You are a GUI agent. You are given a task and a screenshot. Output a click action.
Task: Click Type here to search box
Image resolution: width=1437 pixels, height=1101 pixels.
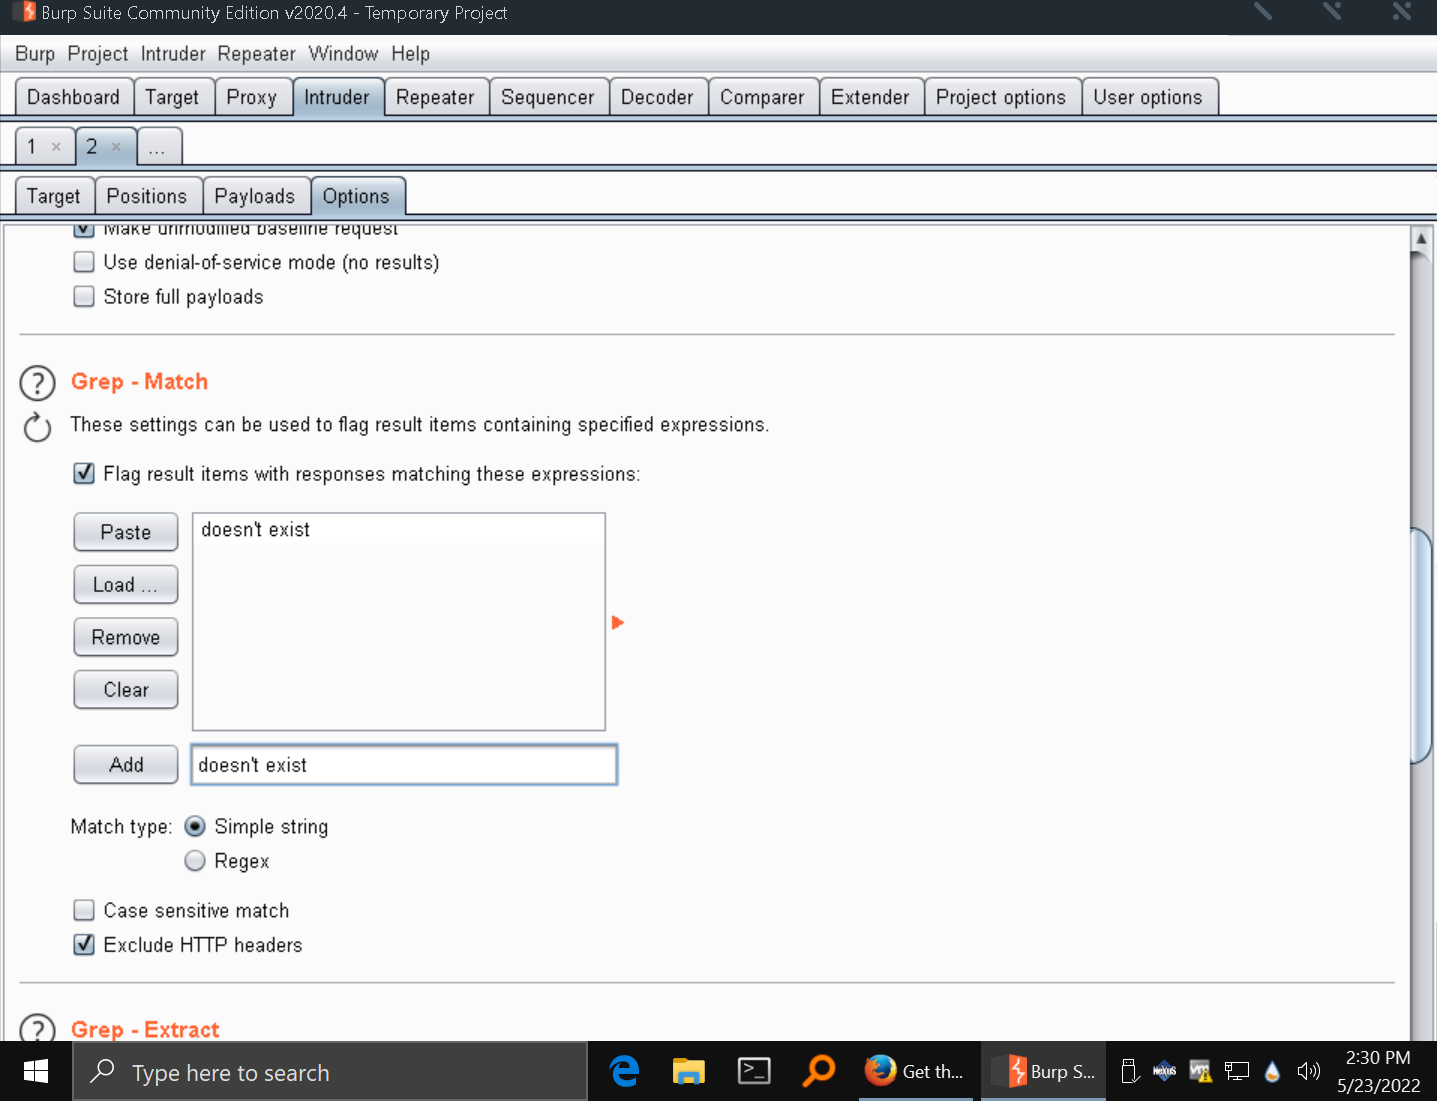330,1072
